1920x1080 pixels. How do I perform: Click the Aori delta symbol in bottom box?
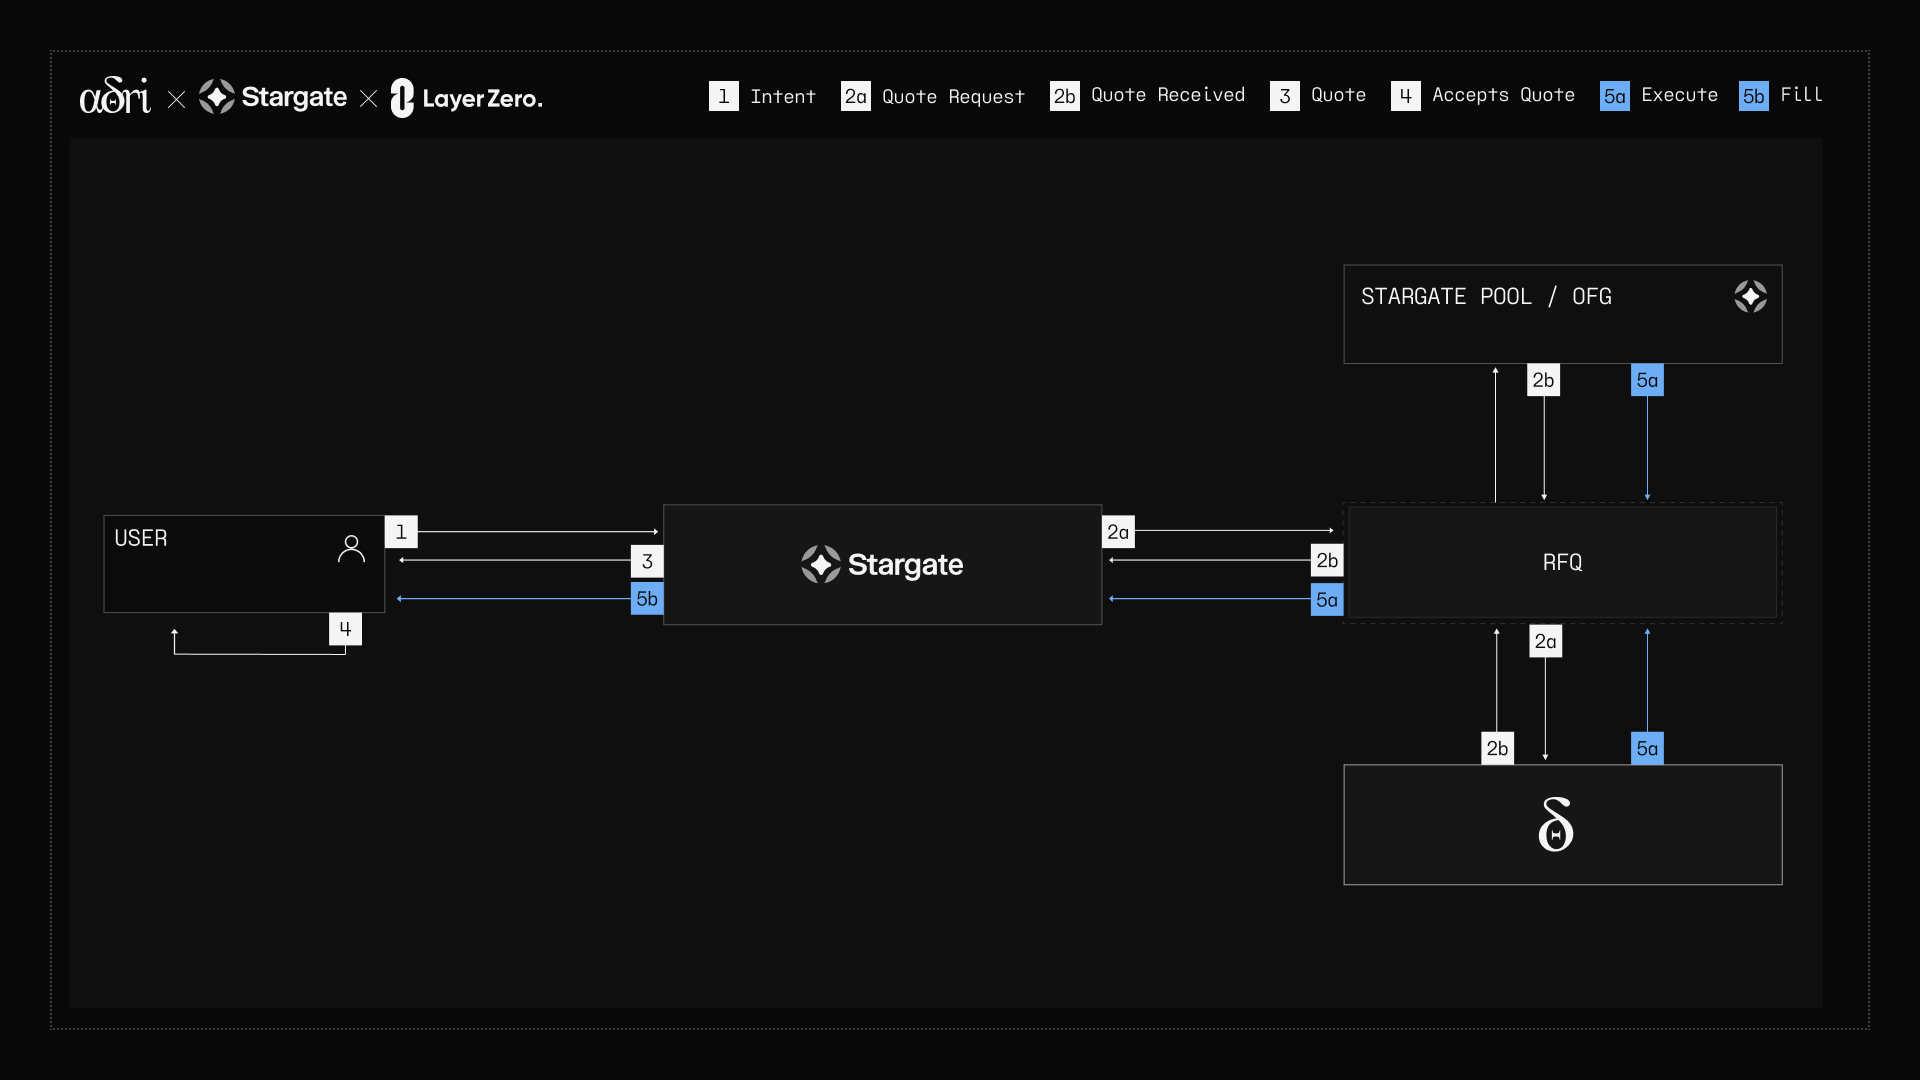pyautogui.click(x=1556, y=824)
